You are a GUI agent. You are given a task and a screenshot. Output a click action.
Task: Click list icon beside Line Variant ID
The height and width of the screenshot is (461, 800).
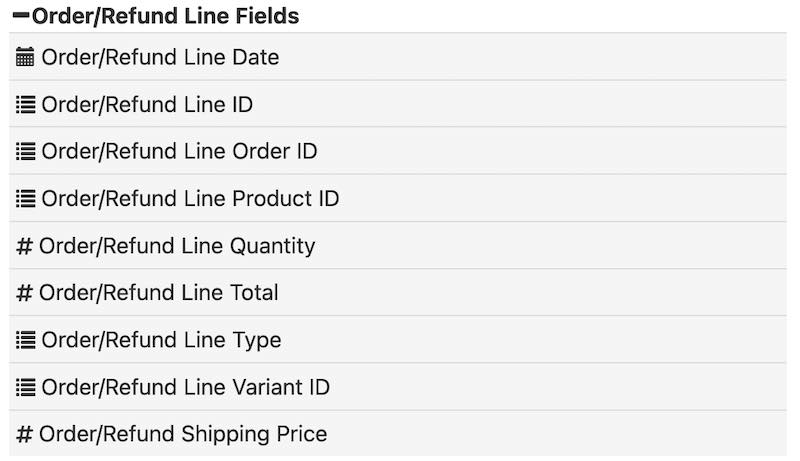[x=26, y=387]
